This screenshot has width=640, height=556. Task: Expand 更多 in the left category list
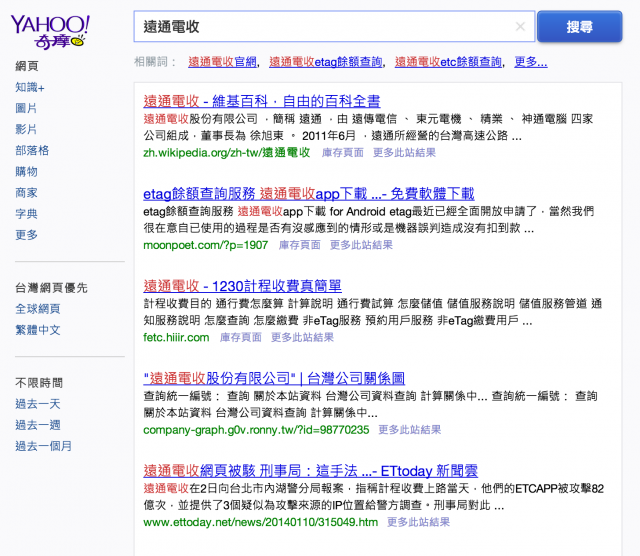pos(26,235)
